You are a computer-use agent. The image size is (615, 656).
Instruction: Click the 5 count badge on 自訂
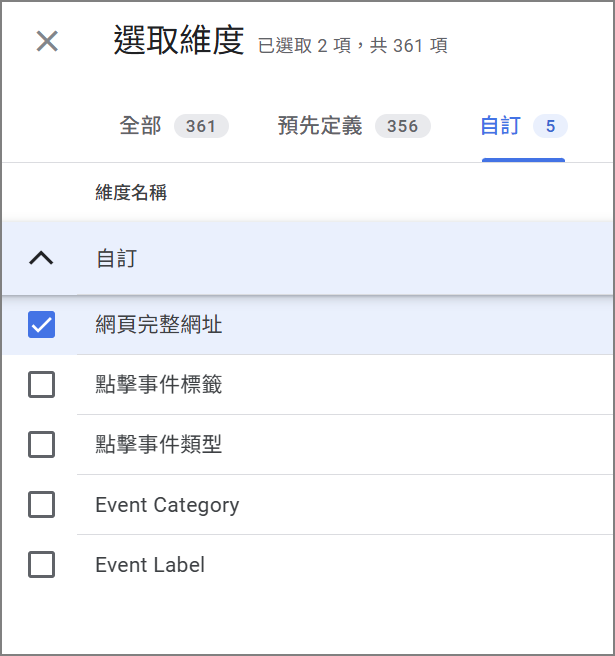point(550,127)
